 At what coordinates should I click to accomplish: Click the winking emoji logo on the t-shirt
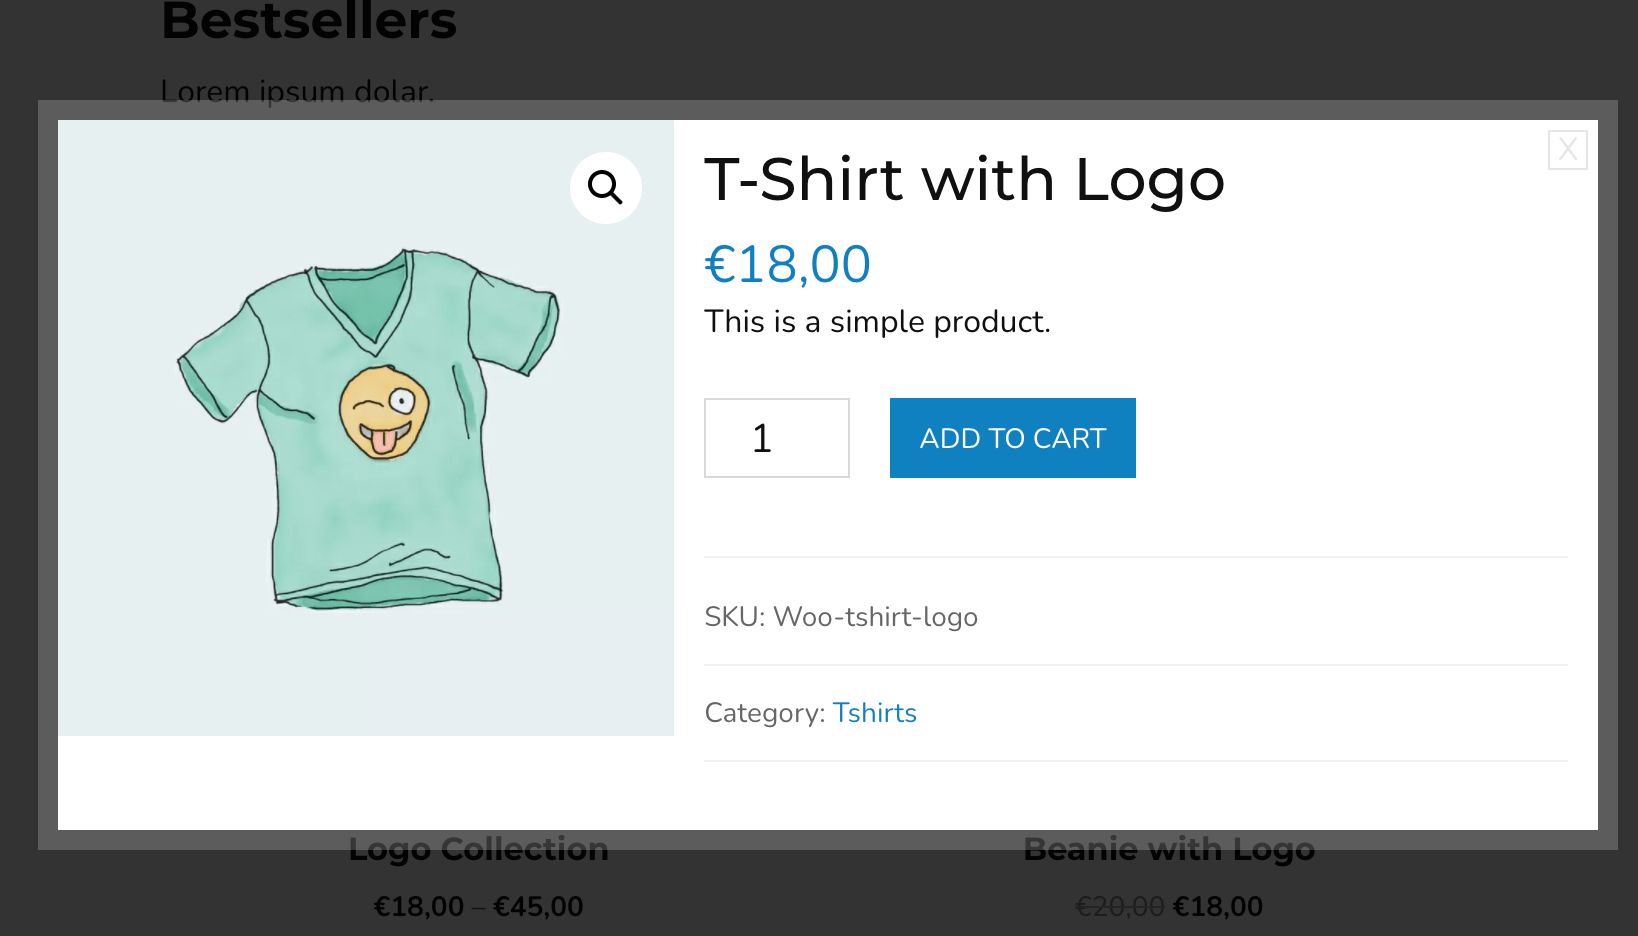tap(384, 412)
